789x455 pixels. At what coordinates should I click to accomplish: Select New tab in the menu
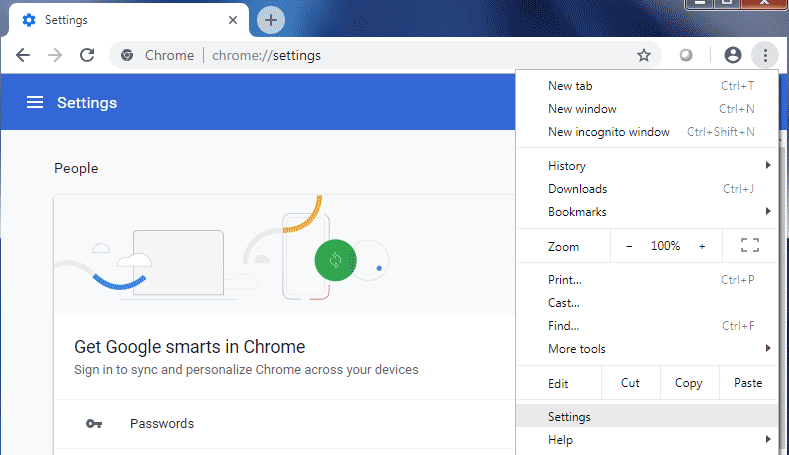click(x=647, y=86)
